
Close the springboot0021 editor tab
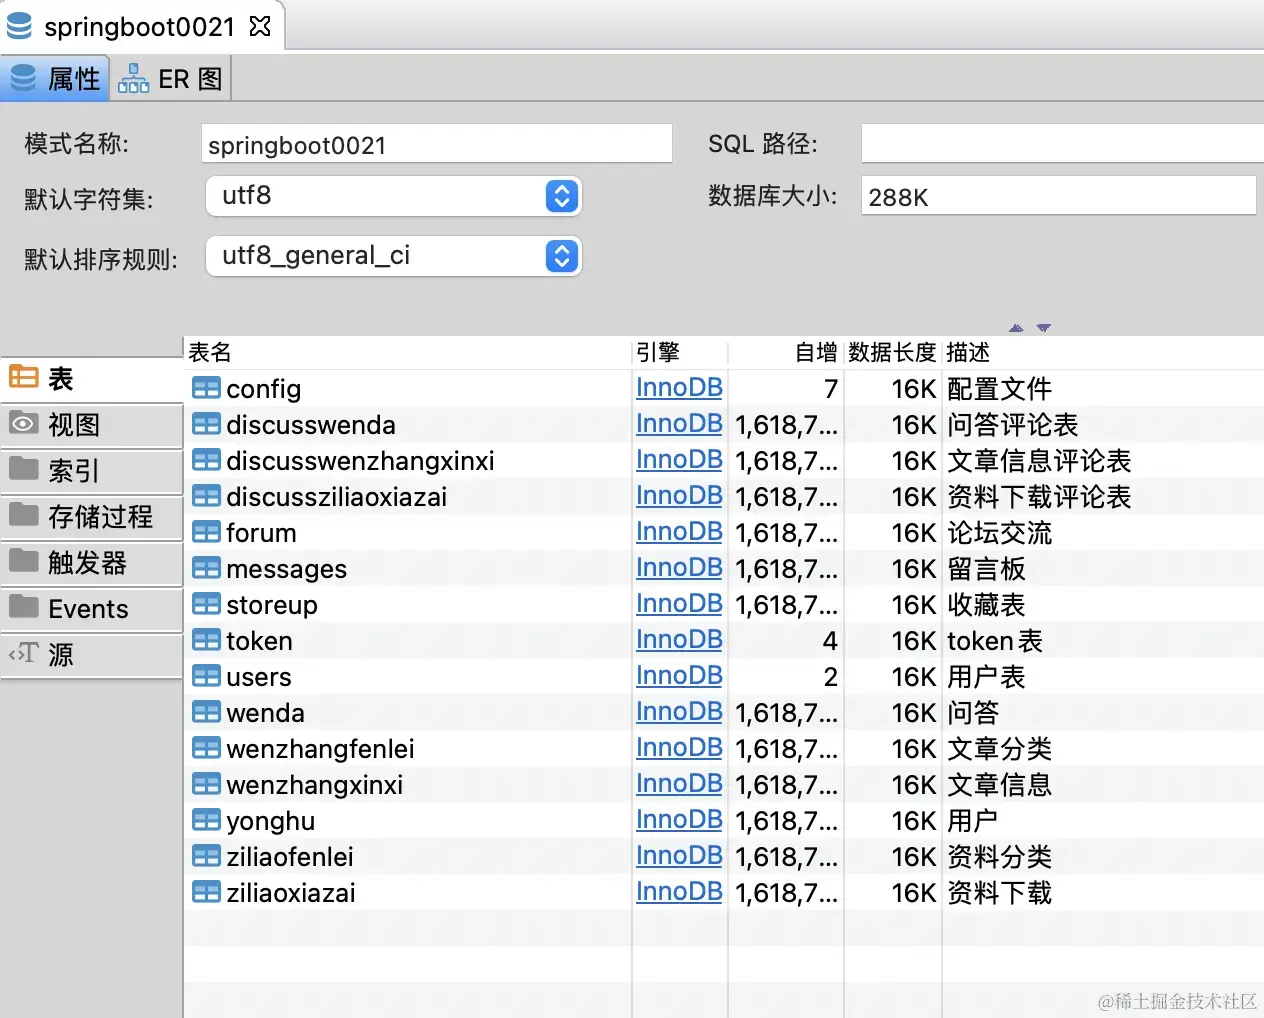[260, 26]
